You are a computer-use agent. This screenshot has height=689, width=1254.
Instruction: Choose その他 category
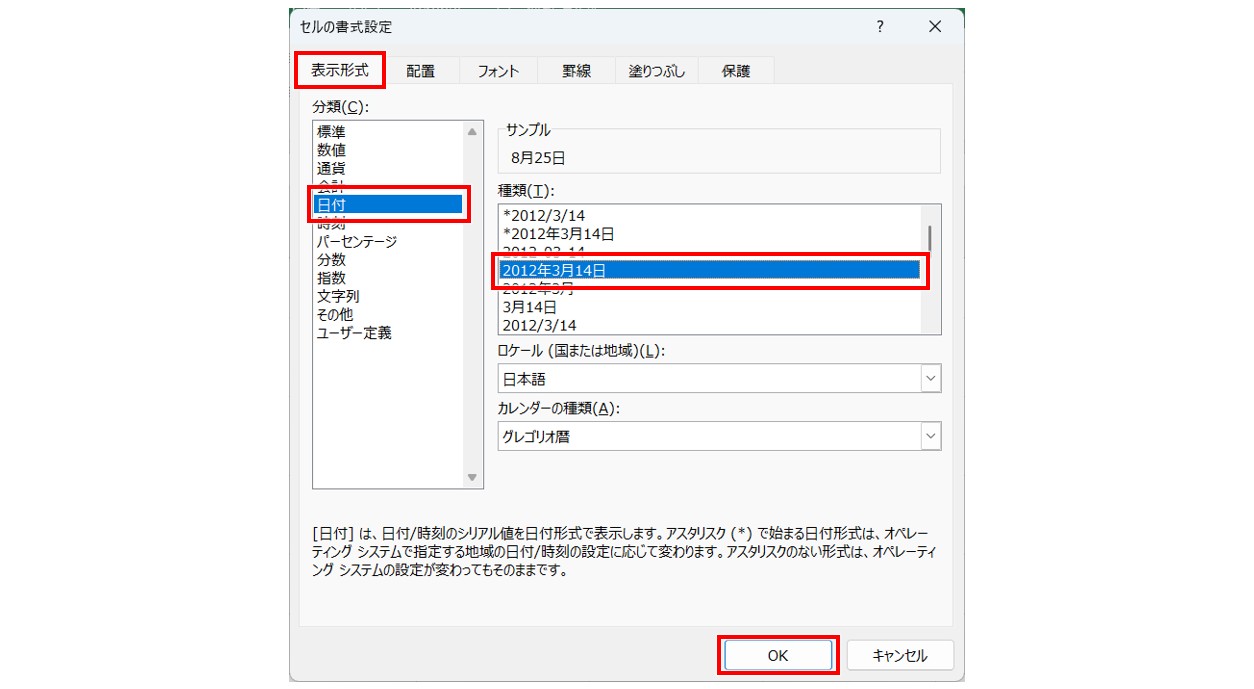(388, 314)
